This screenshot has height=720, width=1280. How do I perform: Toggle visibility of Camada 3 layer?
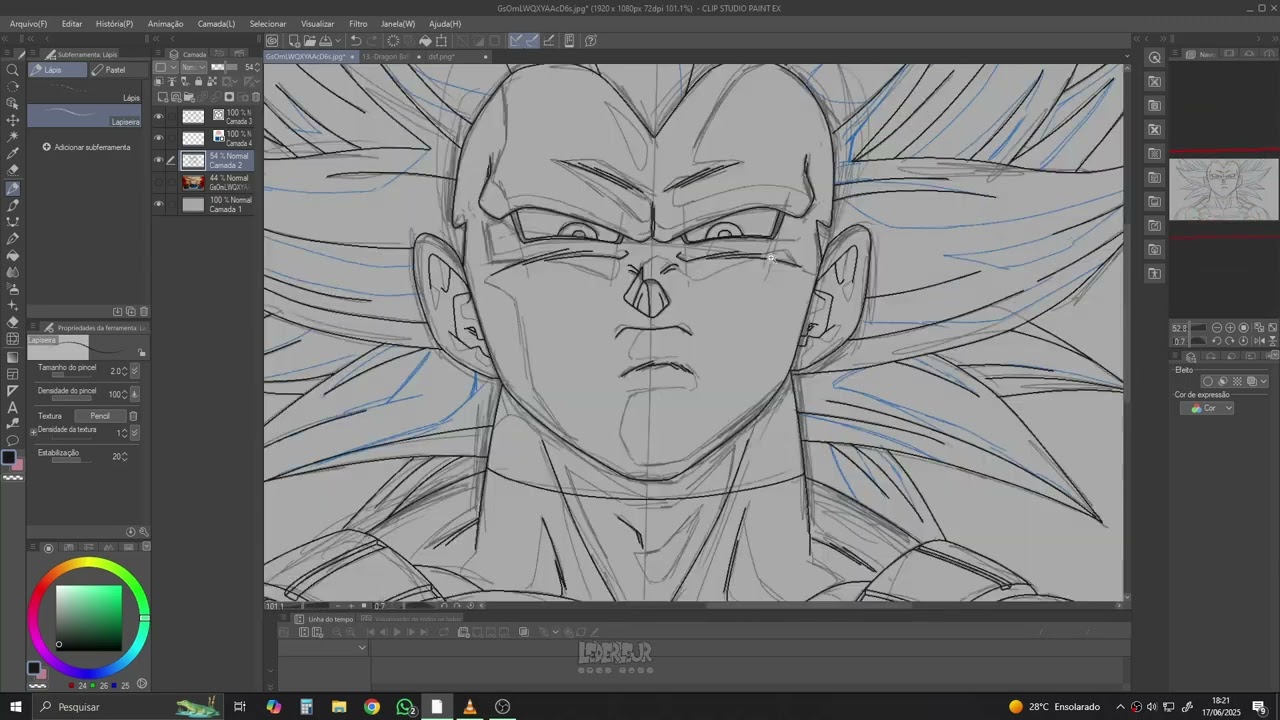point(158,116)
